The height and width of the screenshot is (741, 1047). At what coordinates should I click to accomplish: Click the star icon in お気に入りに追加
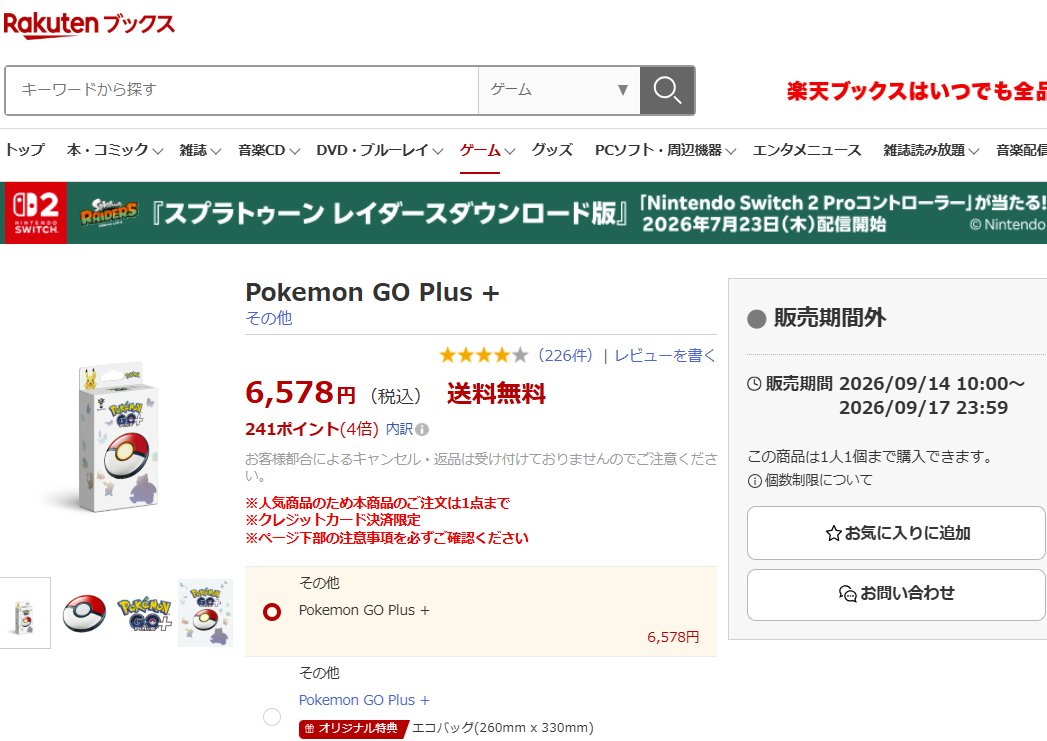[833, 533]
